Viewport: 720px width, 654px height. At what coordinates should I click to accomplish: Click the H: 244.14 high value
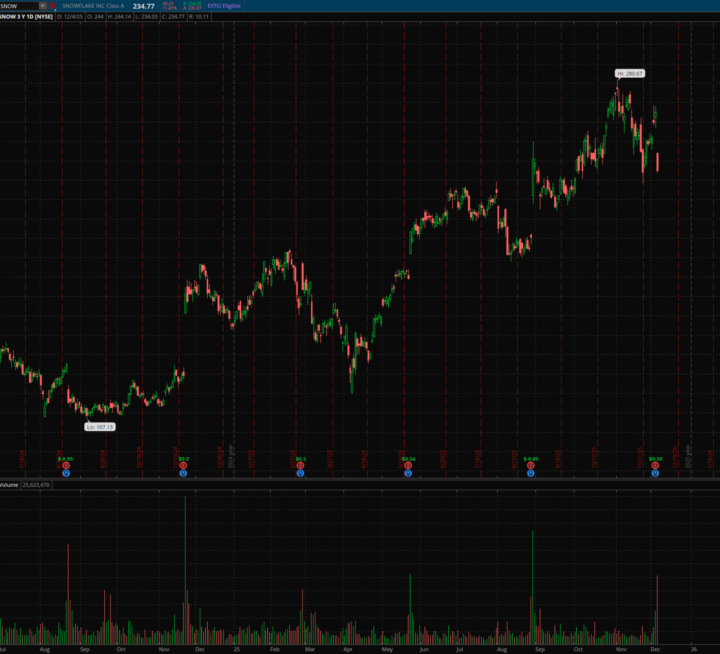pyautogui.click(x=119, y=17)
